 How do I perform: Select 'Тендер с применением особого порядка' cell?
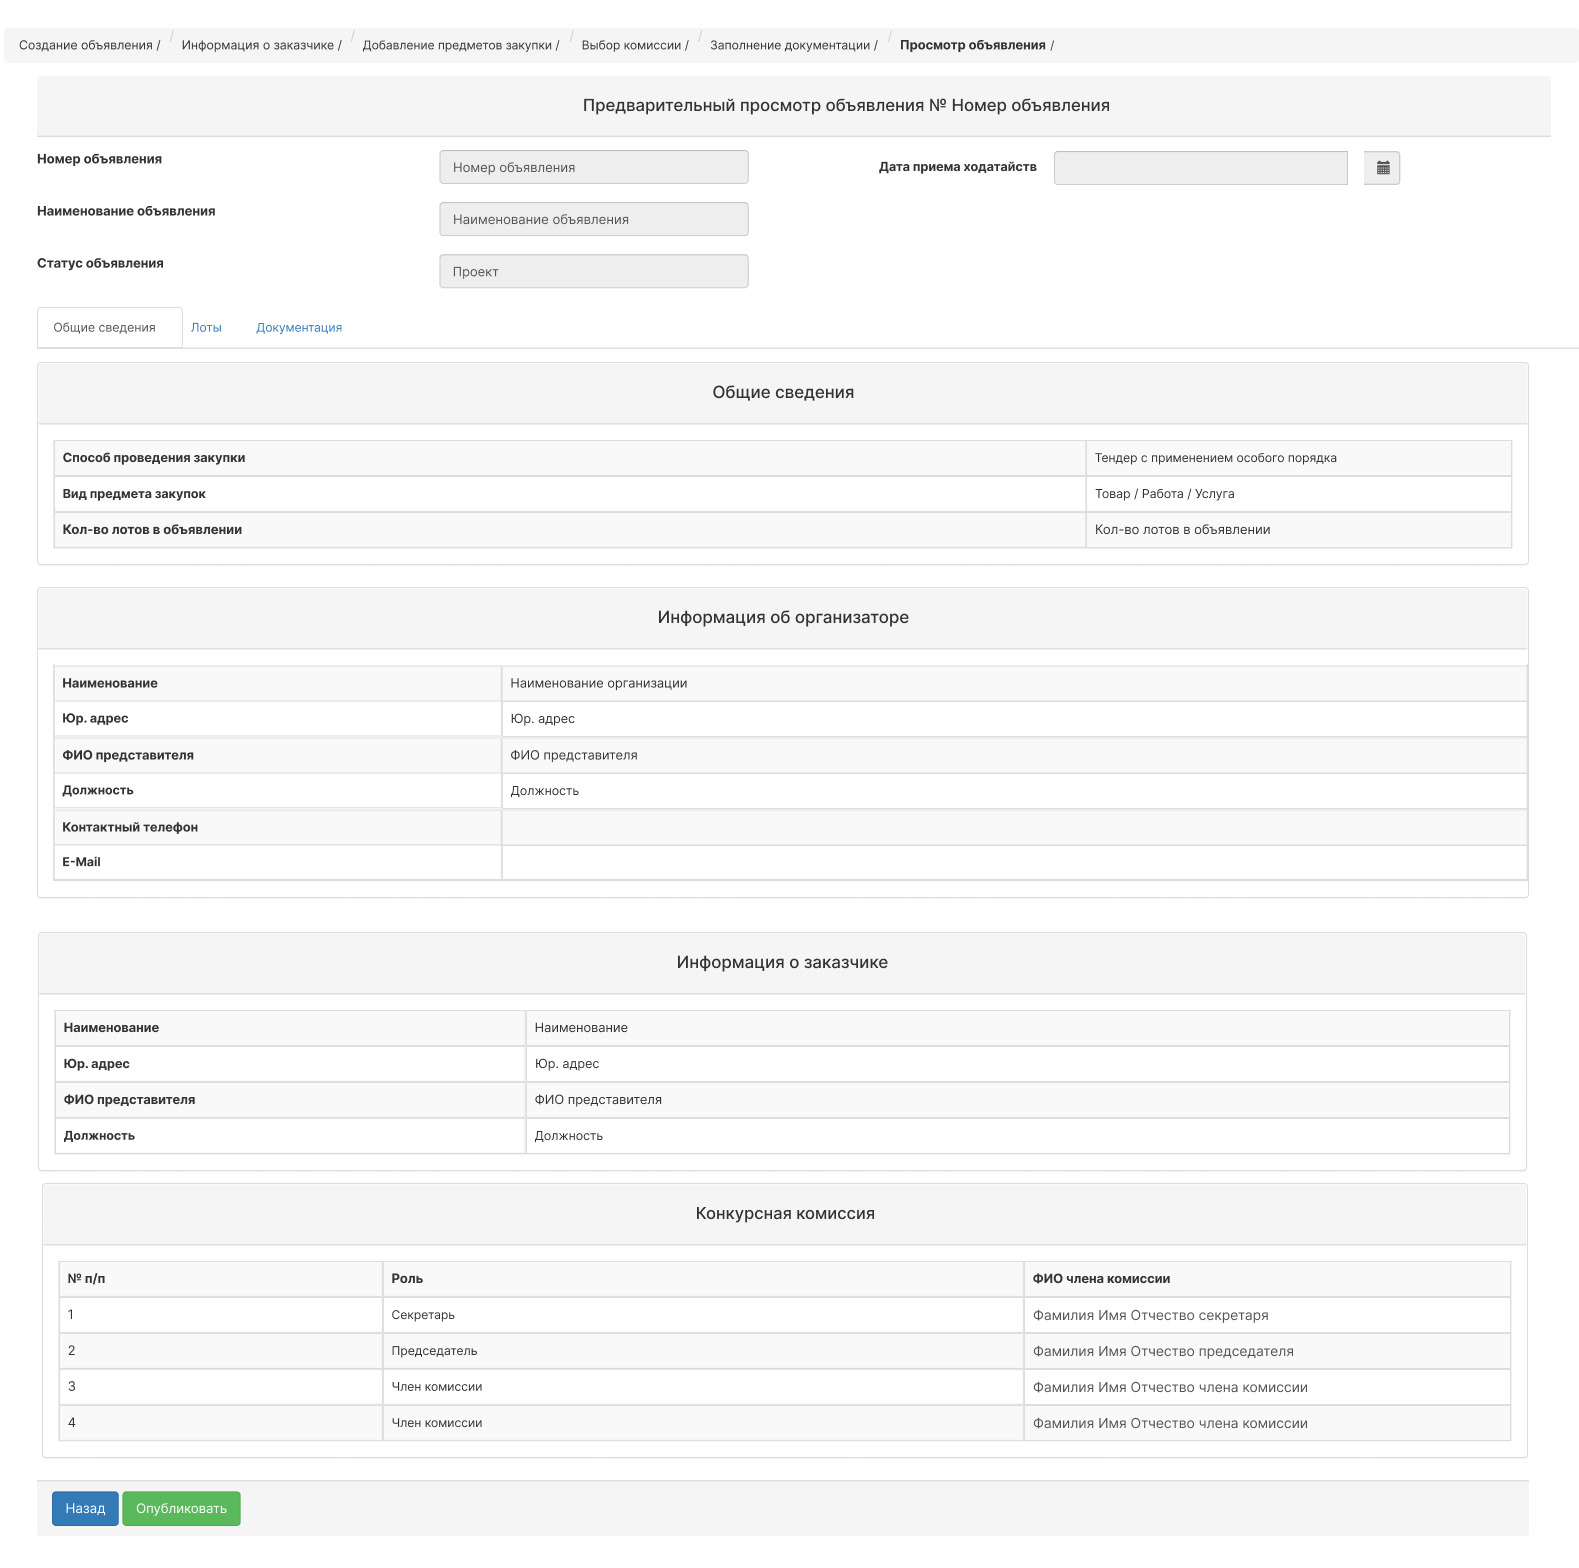pyautogui.click(x=1298, y=458)
